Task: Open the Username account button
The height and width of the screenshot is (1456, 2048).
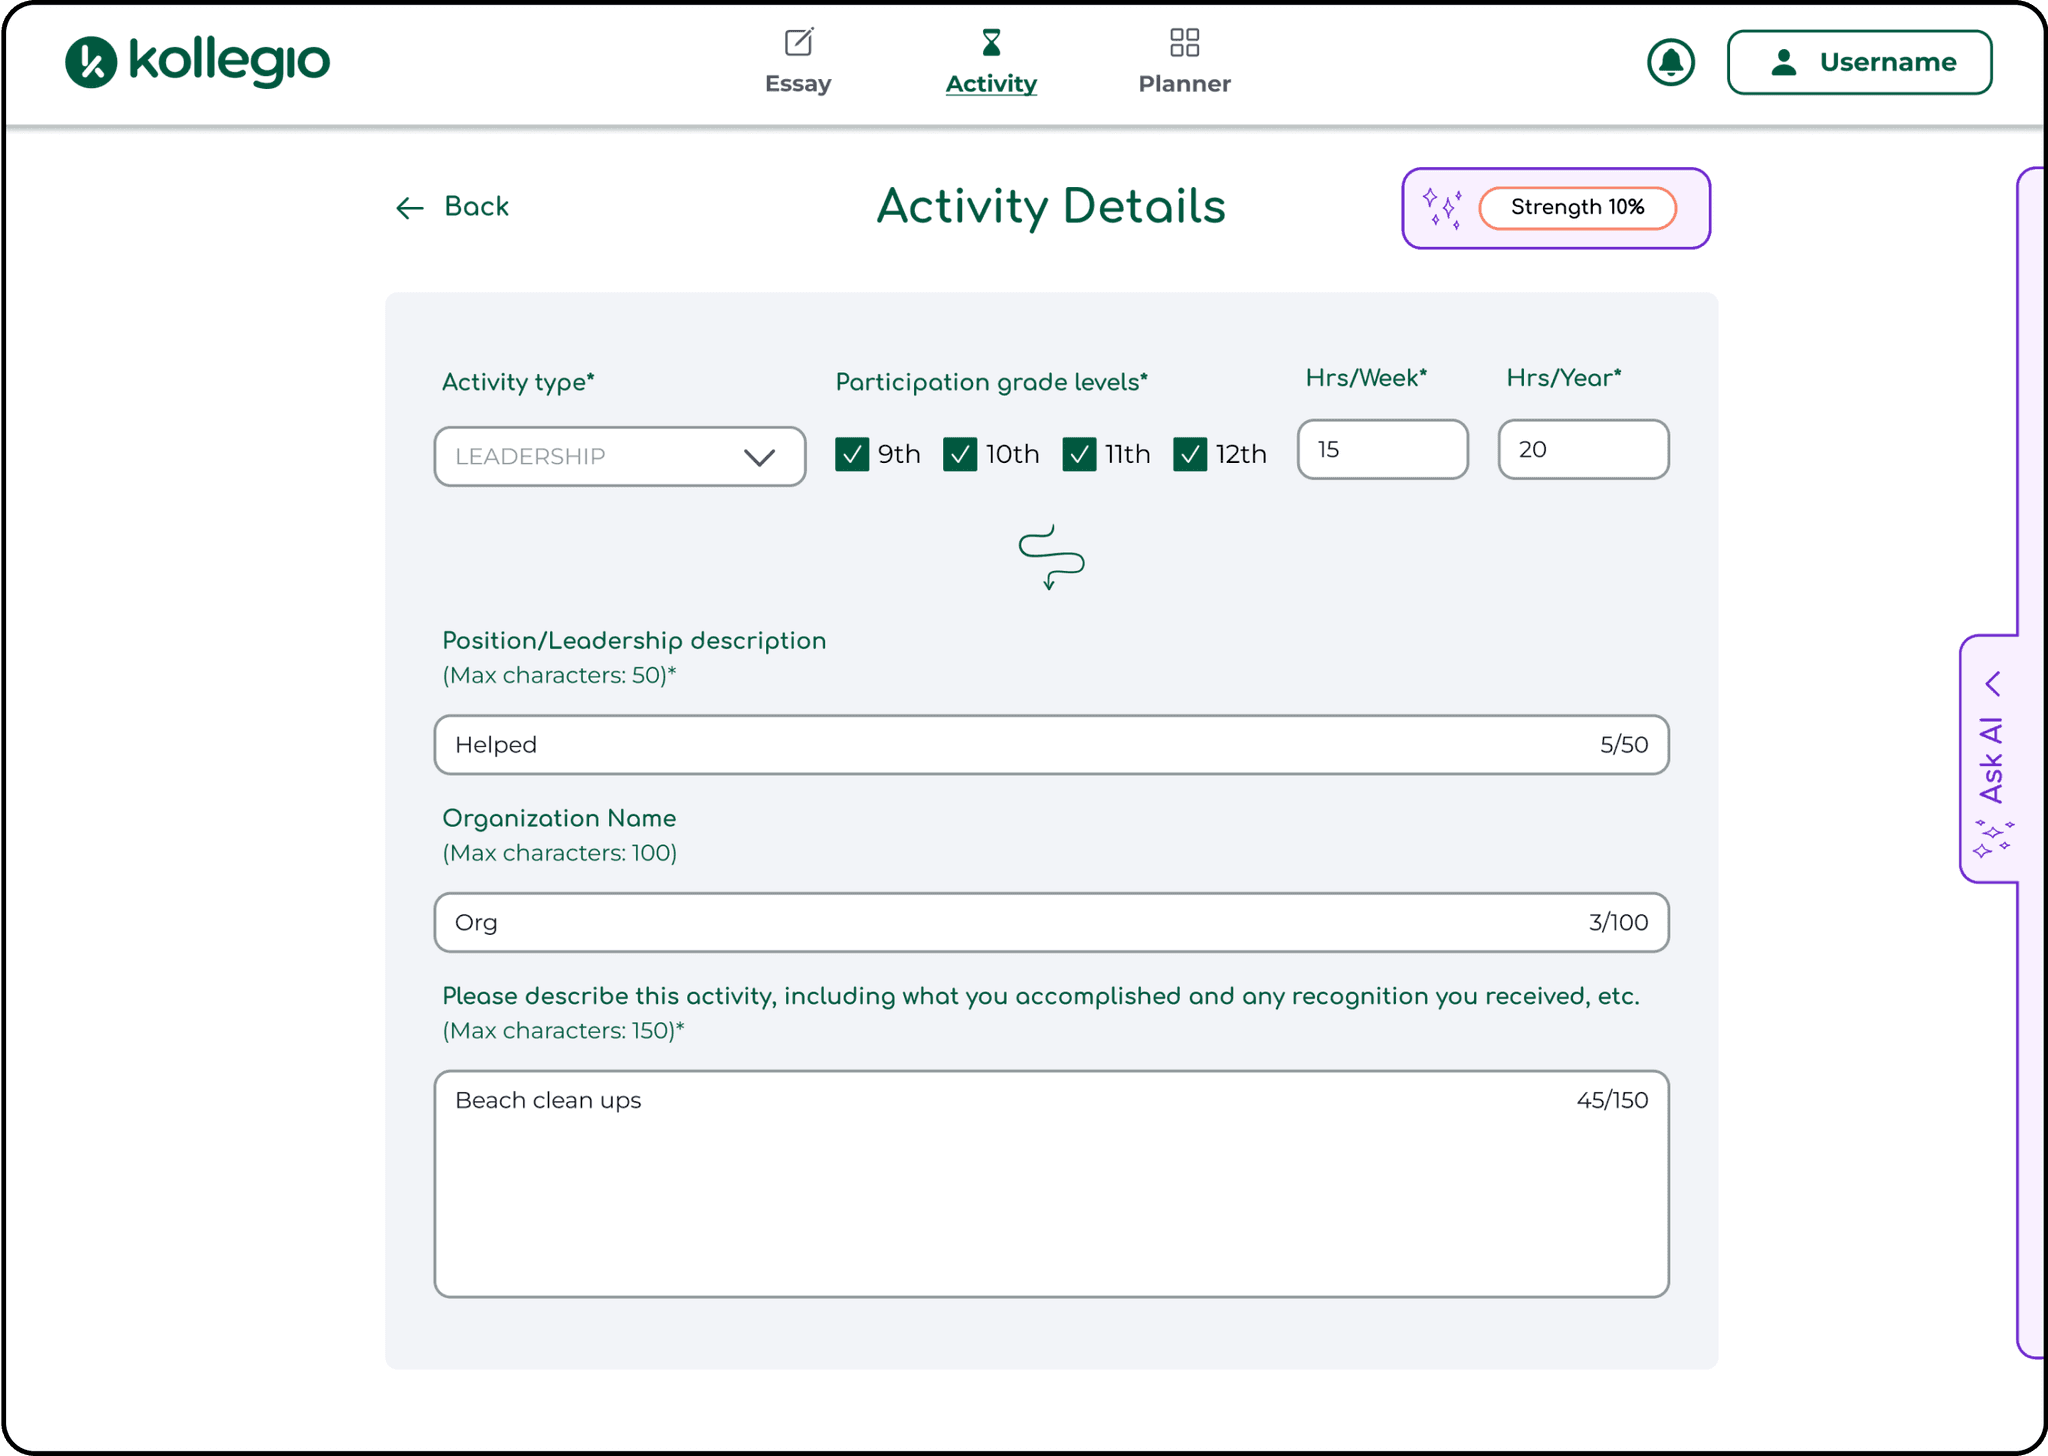Action: point(1858,62)
